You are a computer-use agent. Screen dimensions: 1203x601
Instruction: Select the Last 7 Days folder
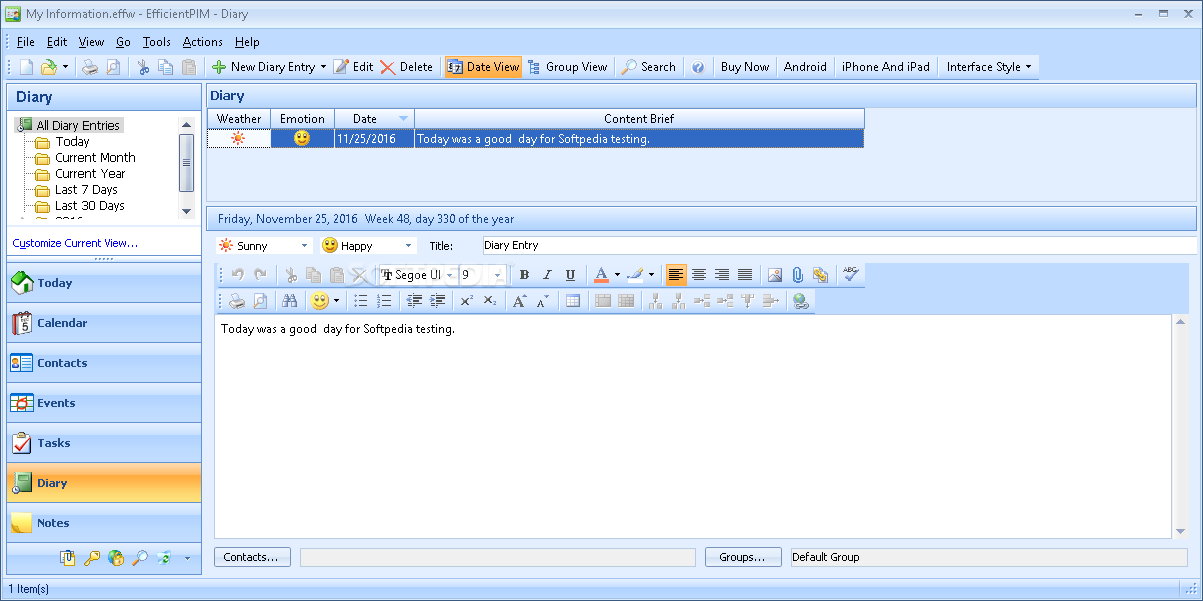tap(86, 190)
